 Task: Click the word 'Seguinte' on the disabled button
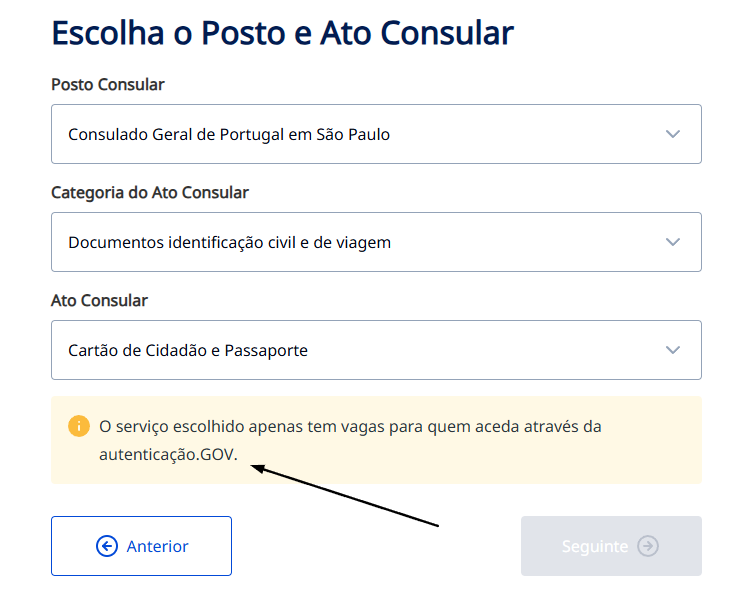tap(594, 546)
